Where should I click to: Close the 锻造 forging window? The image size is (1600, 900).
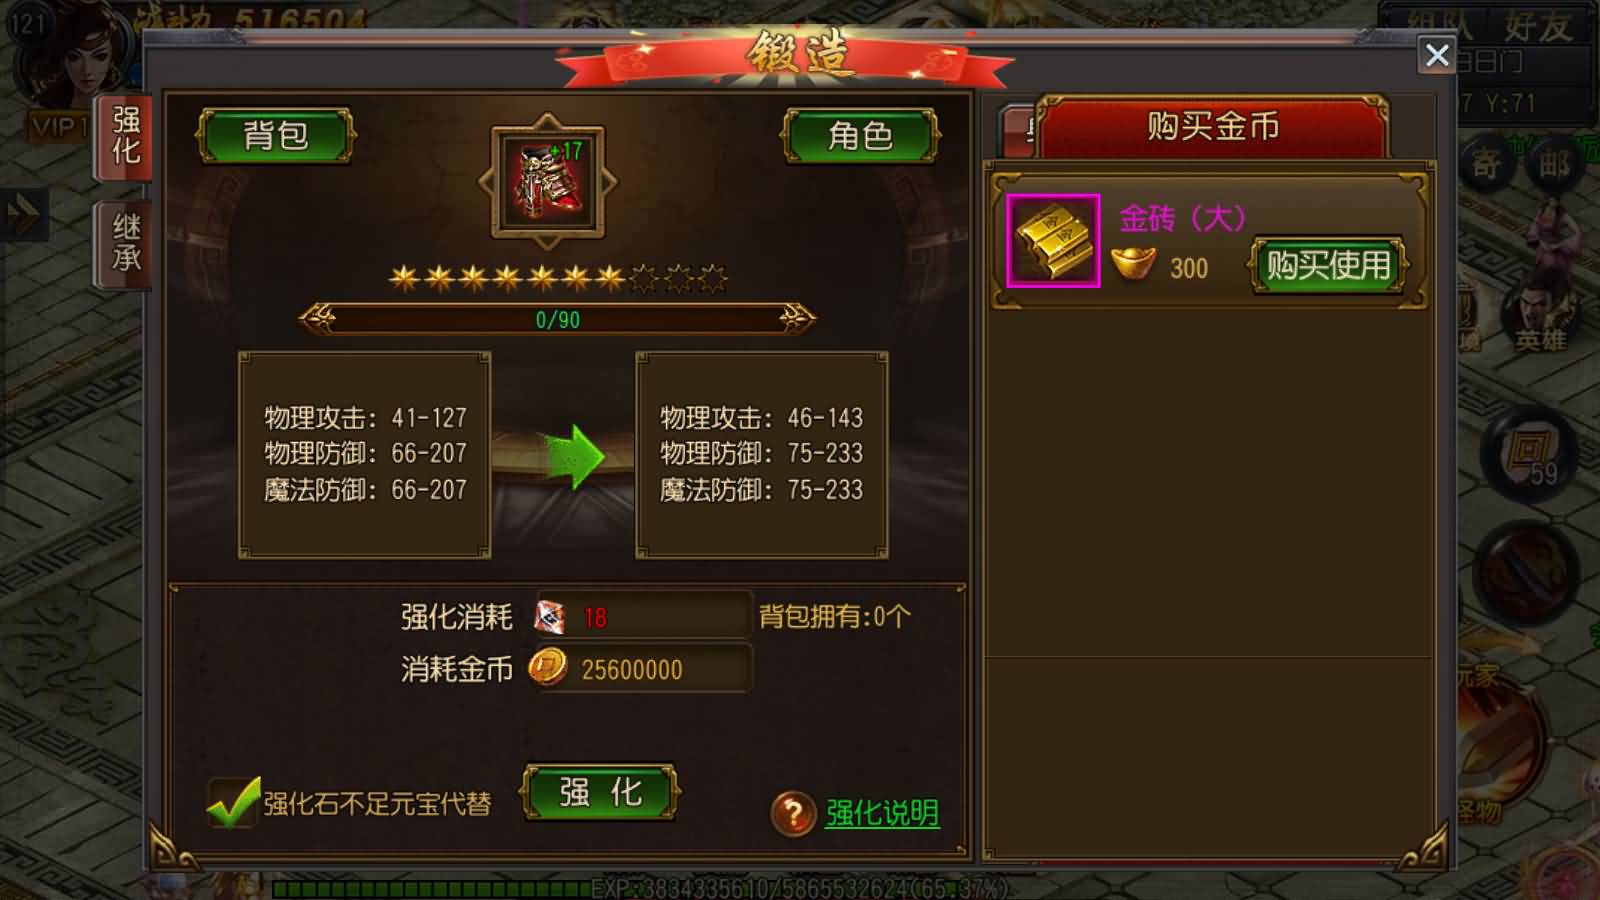point(1437,55)
